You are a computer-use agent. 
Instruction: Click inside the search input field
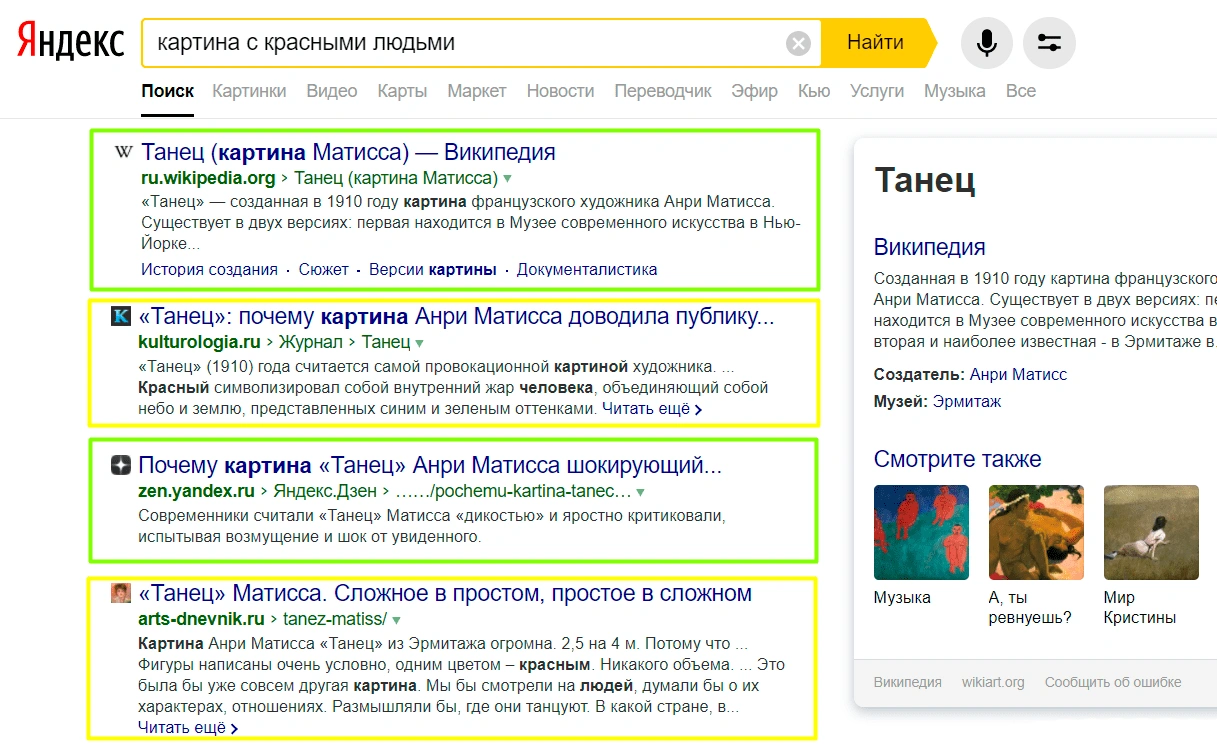450,42
